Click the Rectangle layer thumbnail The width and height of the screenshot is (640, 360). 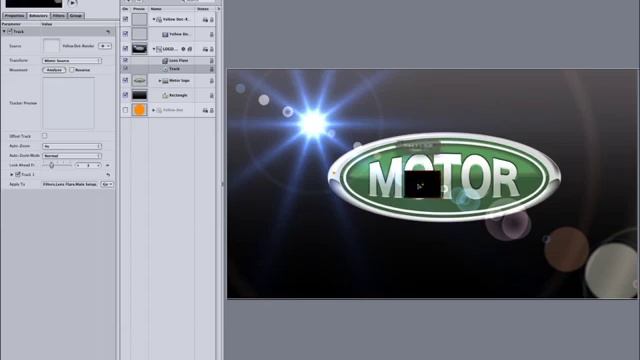[x=139, y=95]
